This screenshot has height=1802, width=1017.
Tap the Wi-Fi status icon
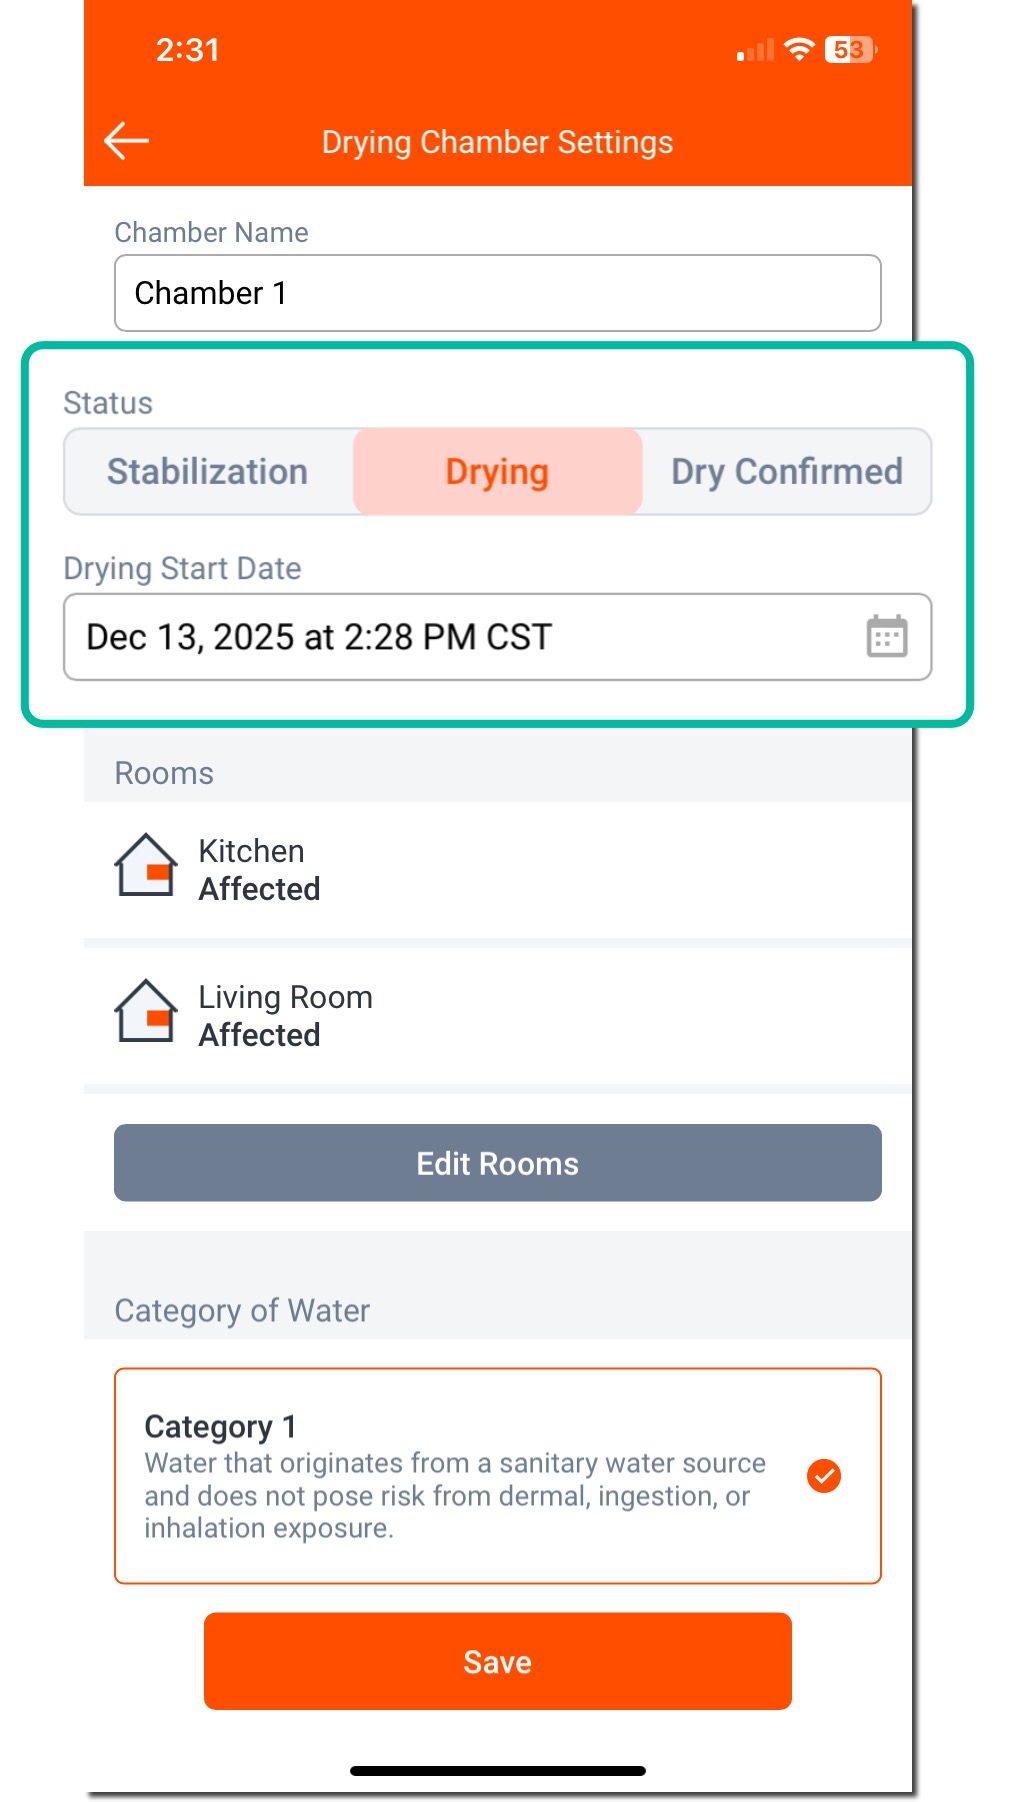click(799, 49)
